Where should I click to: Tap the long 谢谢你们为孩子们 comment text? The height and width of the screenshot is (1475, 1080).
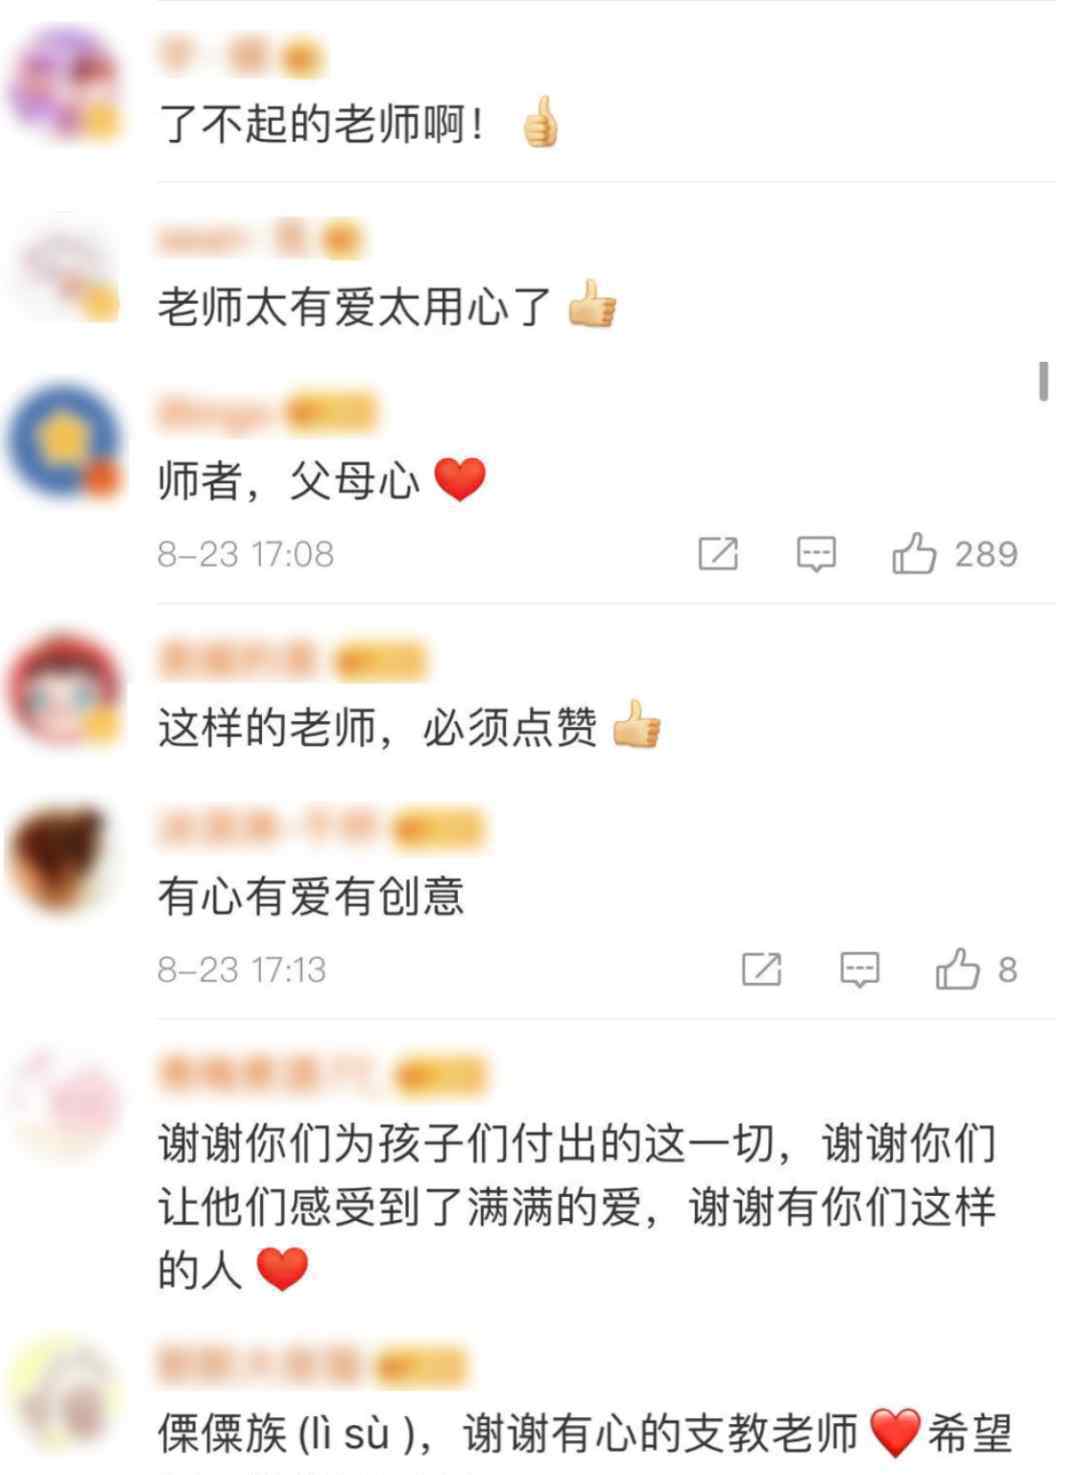click(x=577, y=1206)
